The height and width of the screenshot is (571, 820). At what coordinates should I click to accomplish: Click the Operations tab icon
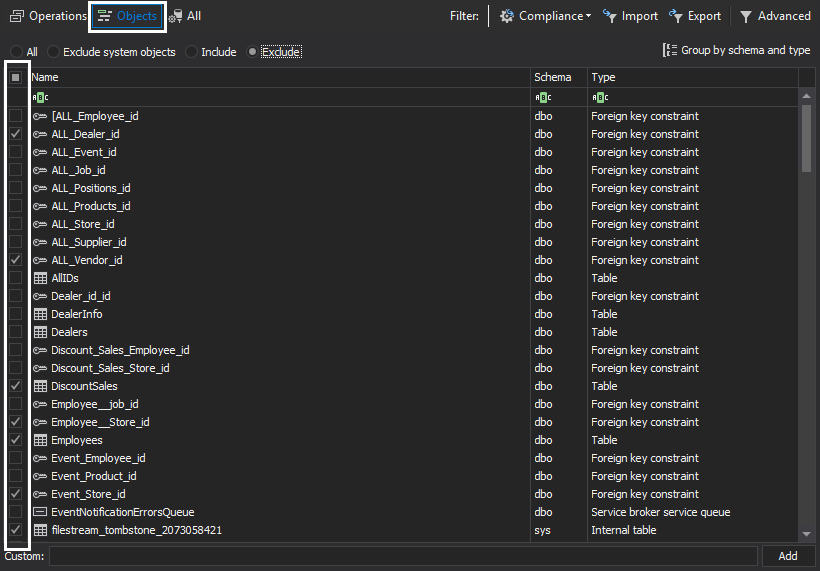coord(17,16)
